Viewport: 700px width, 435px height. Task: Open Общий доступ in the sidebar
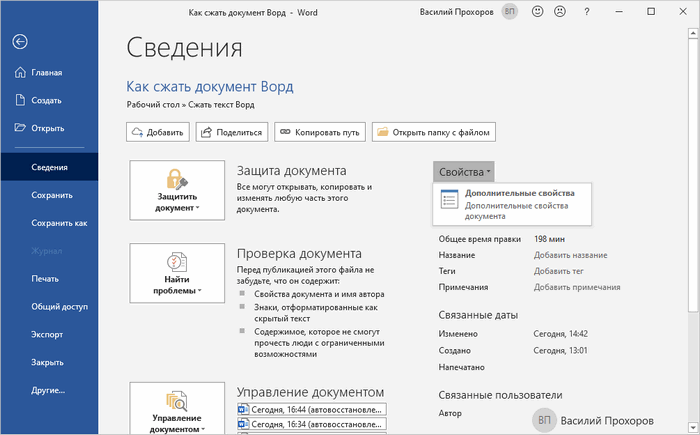tap(49, 306)
